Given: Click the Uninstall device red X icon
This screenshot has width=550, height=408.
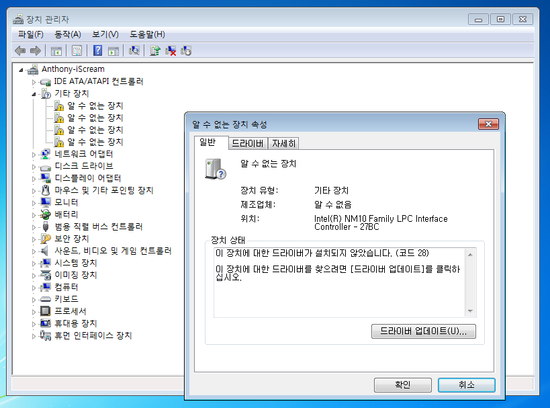Looking at the screenshot, I should [x=170, y=51].
